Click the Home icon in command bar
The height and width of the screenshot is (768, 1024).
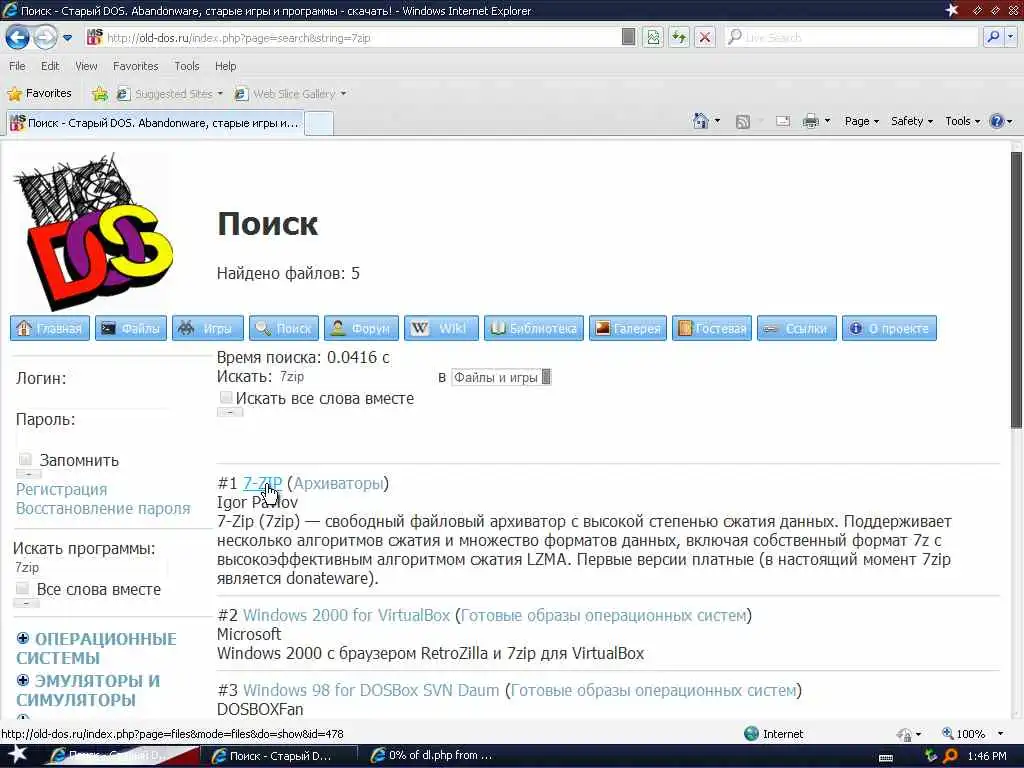[701, 121]
